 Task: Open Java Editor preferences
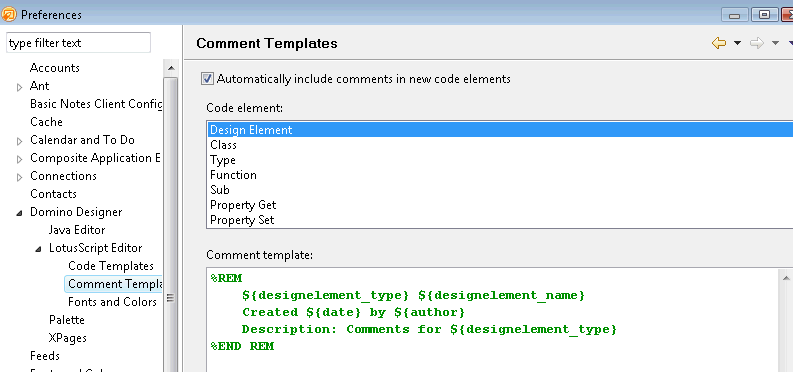[x=77, y=230]
